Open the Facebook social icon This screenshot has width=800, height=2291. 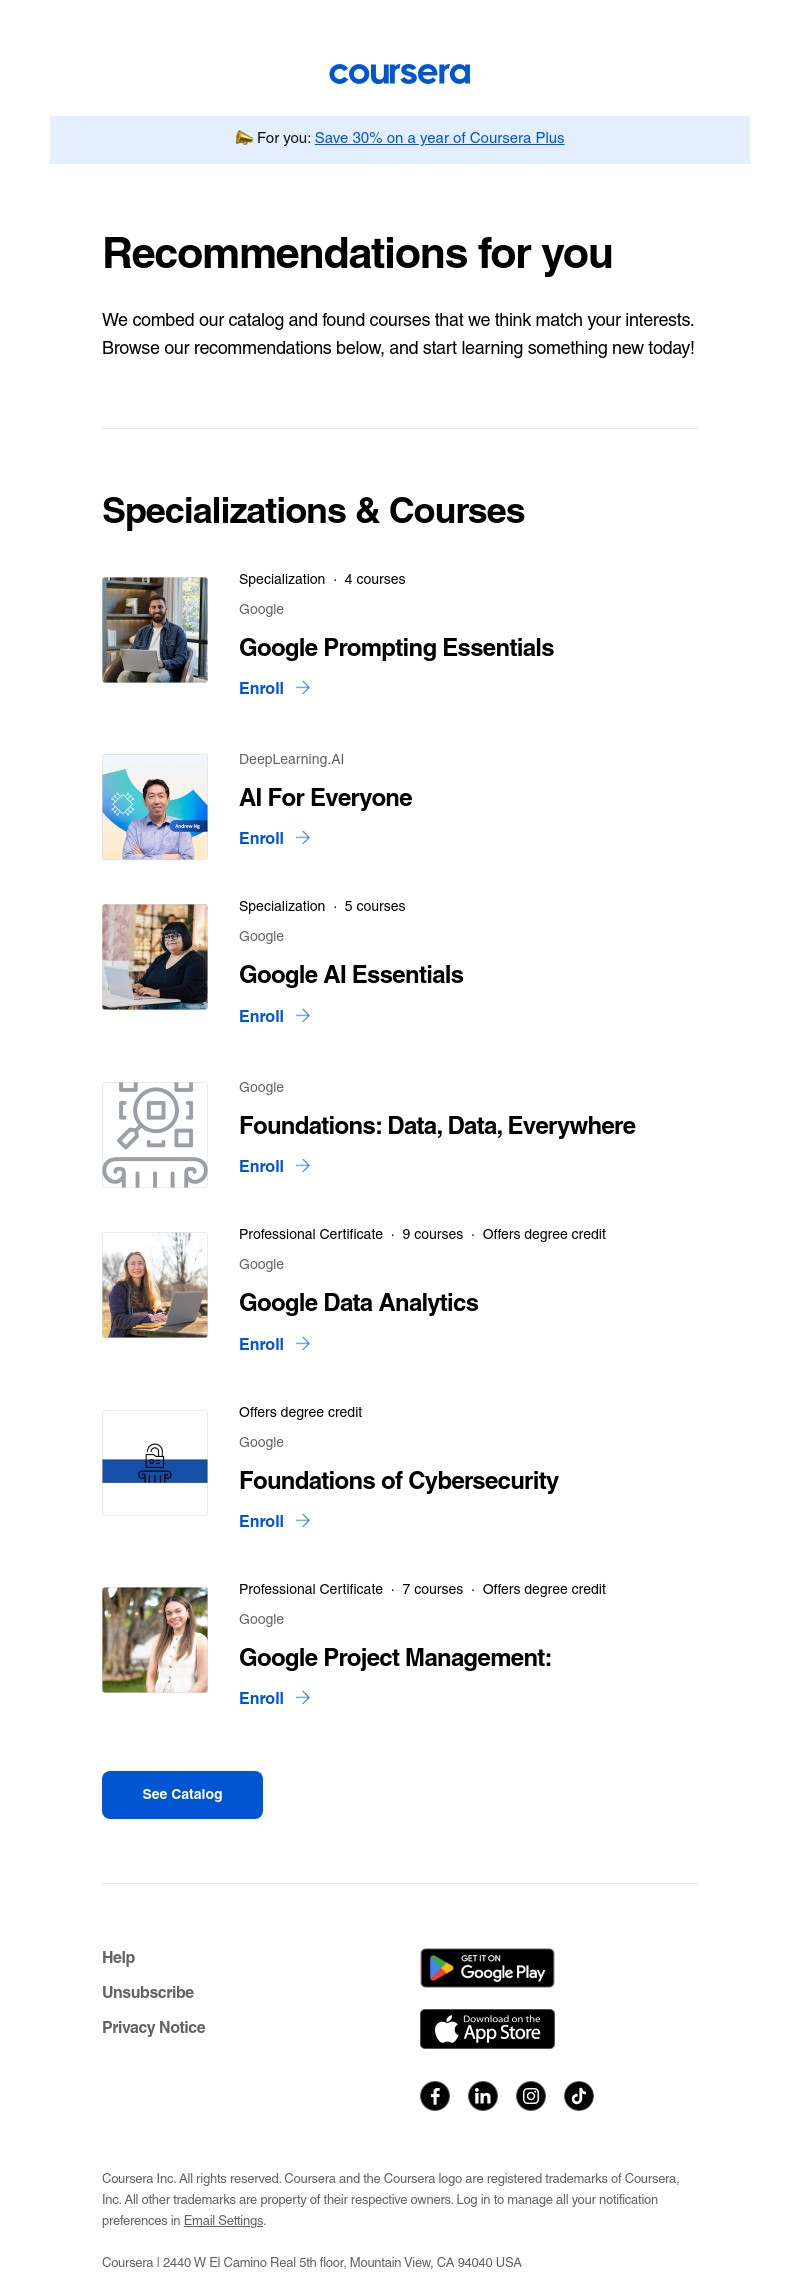pos(435,2095)
